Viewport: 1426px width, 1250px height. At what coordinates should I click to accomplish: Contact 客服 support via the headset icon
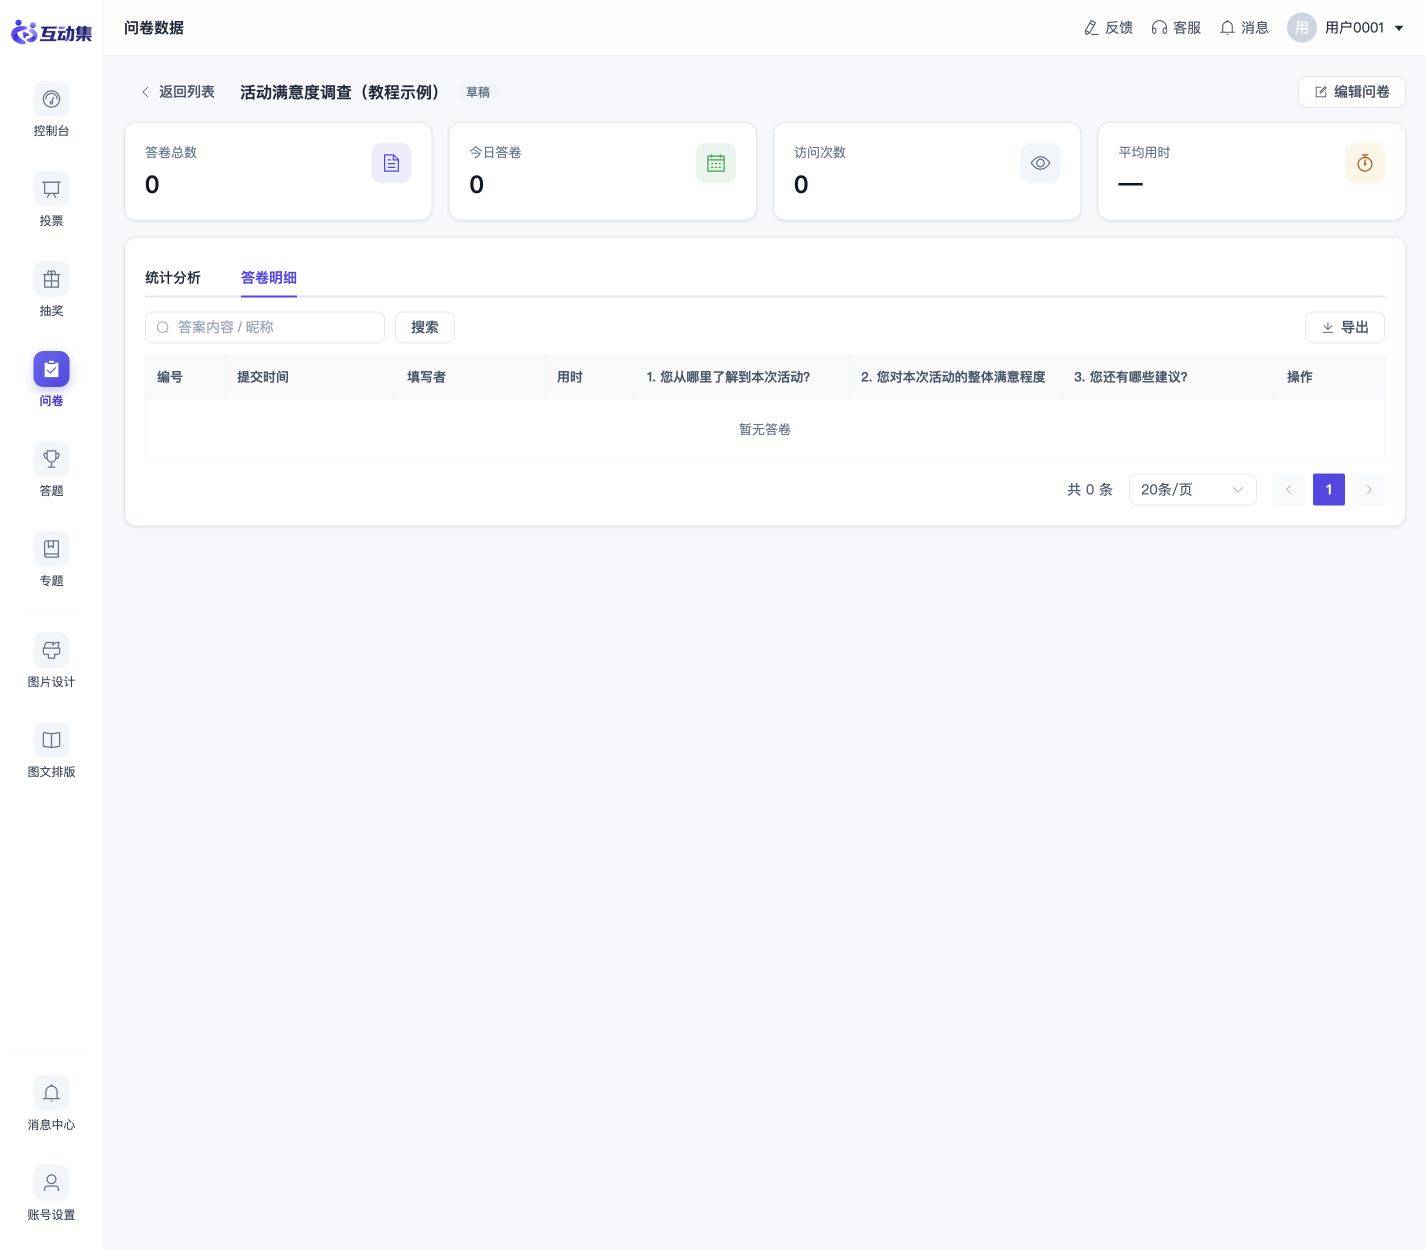point(1176,28)
